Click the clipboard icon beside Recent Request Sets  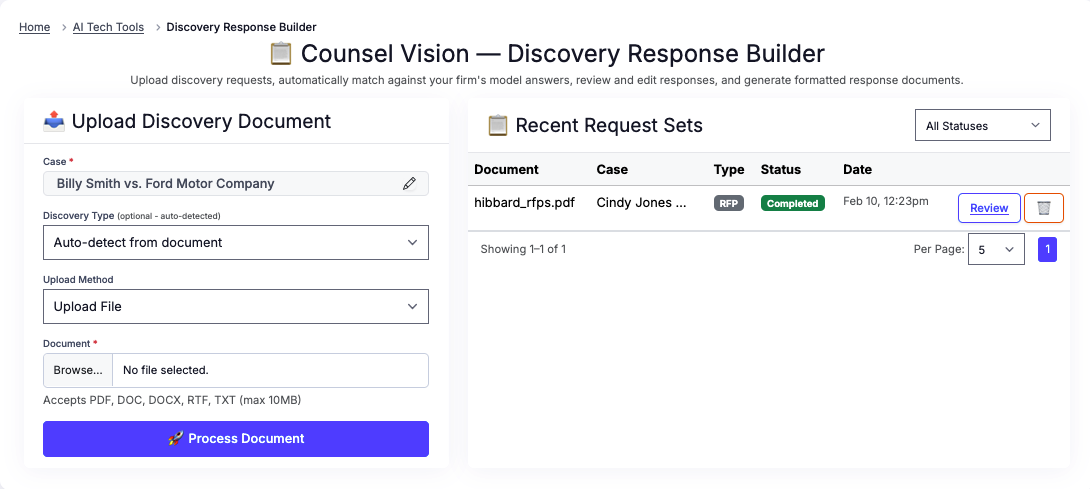(x=497, y=126)
